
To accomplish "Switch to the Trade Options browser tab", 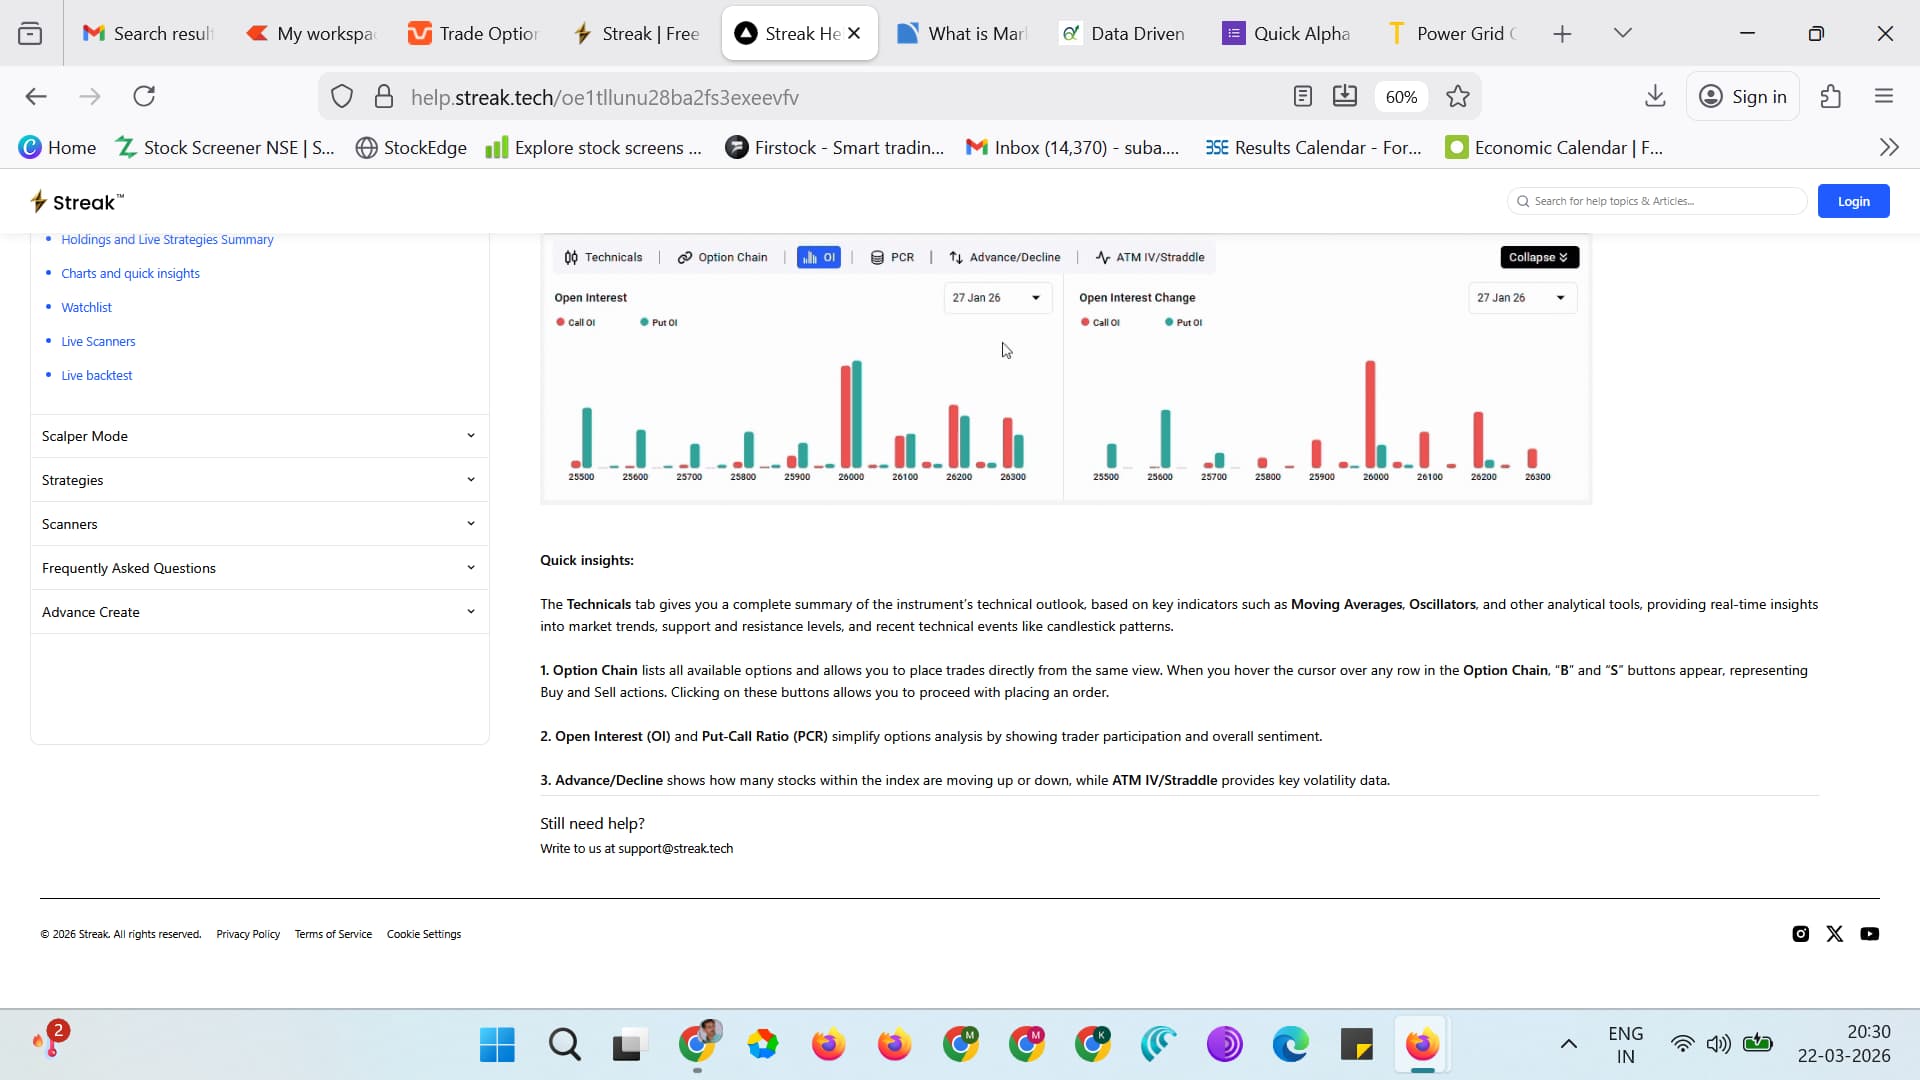I will click(x=474, y=34).
